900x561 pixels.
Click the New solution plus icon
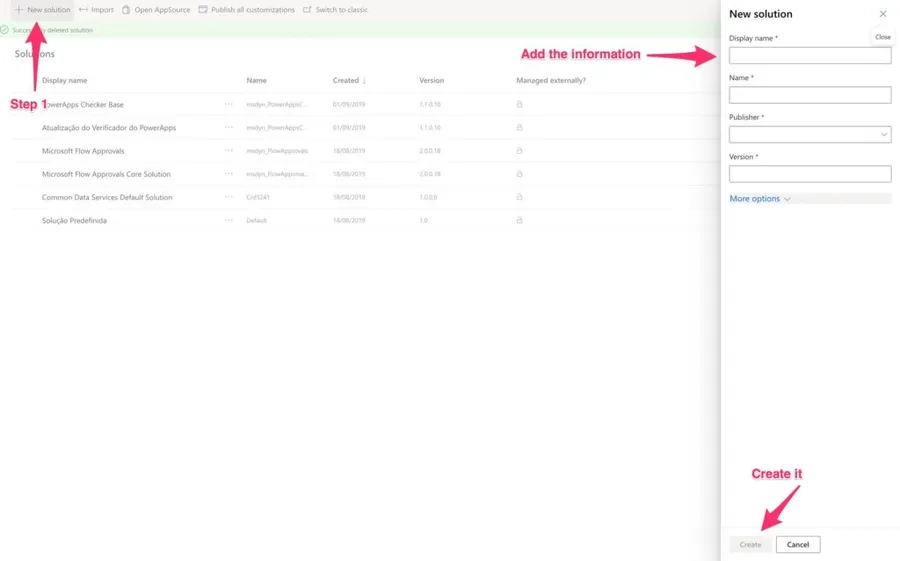pyautogui.click(x=18, y=10)
